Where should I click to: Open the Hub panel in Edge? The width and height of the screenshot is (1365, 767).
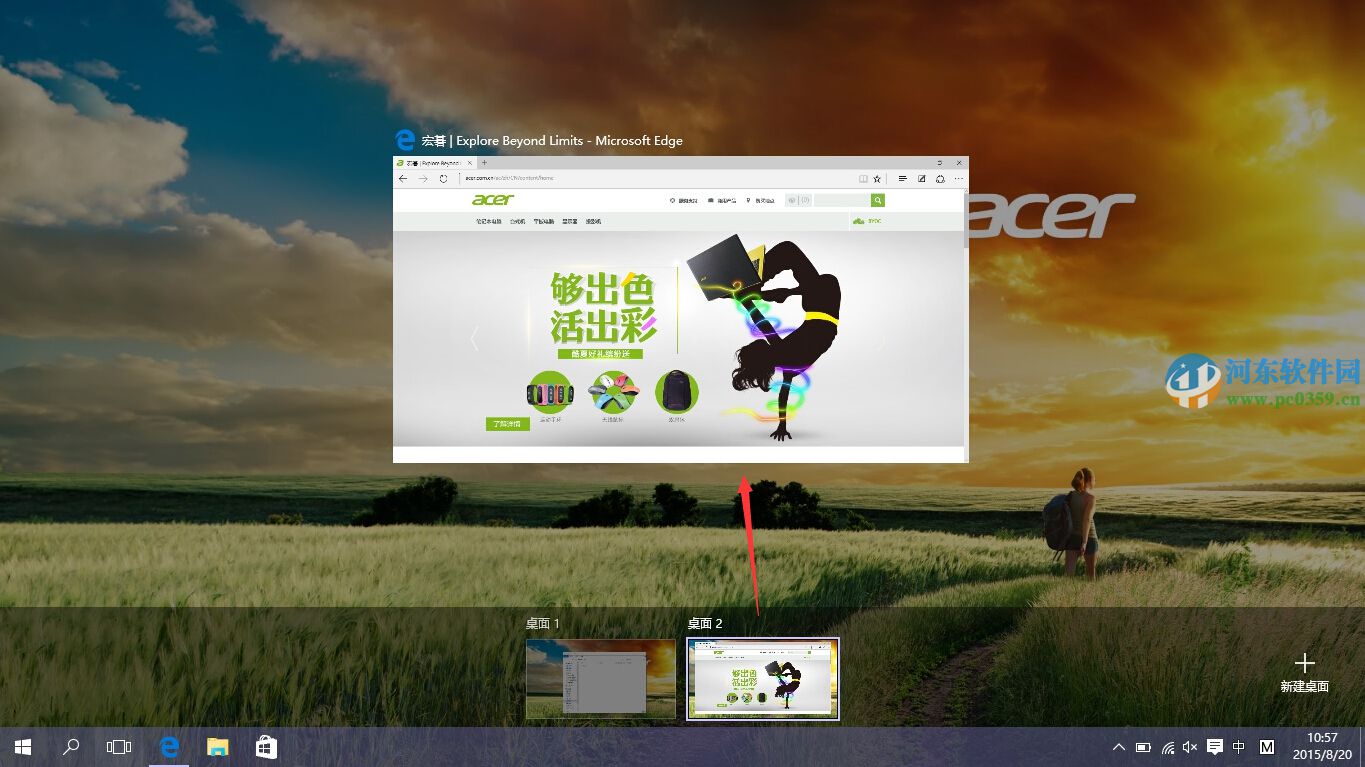[x=902, y=178]
